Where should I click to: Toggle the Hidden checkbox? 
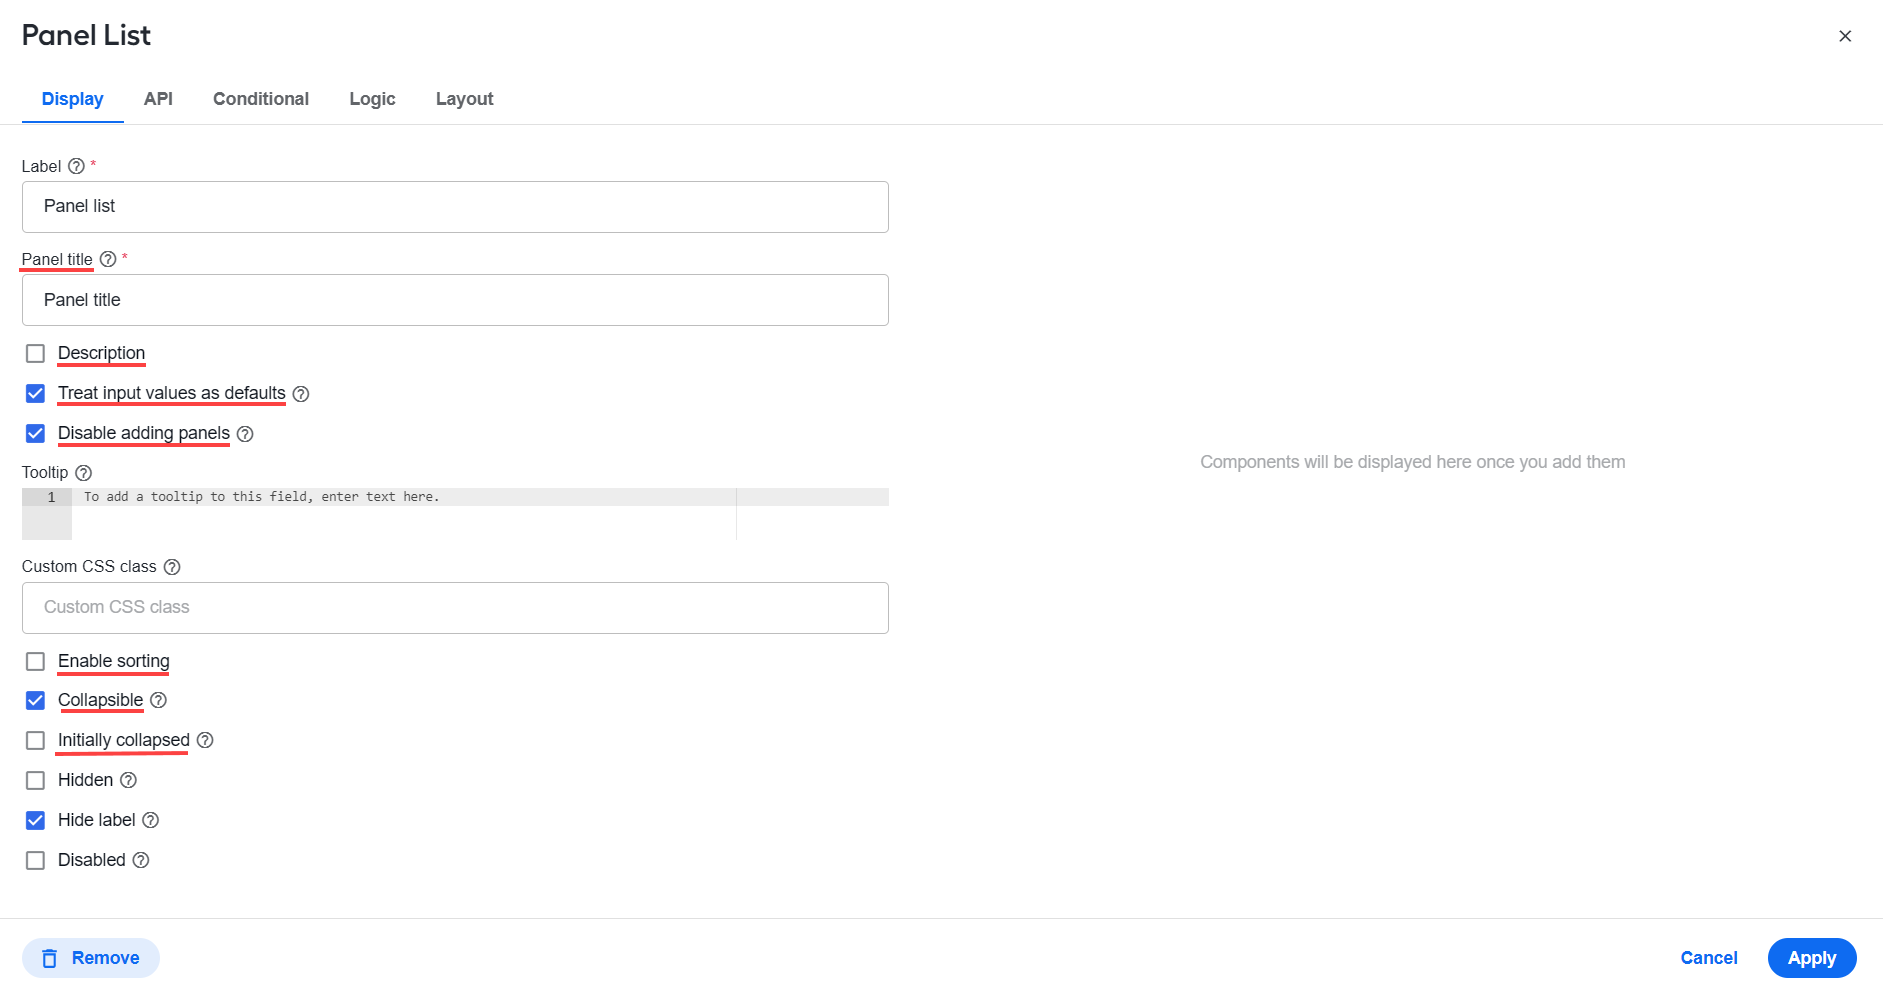35,781
